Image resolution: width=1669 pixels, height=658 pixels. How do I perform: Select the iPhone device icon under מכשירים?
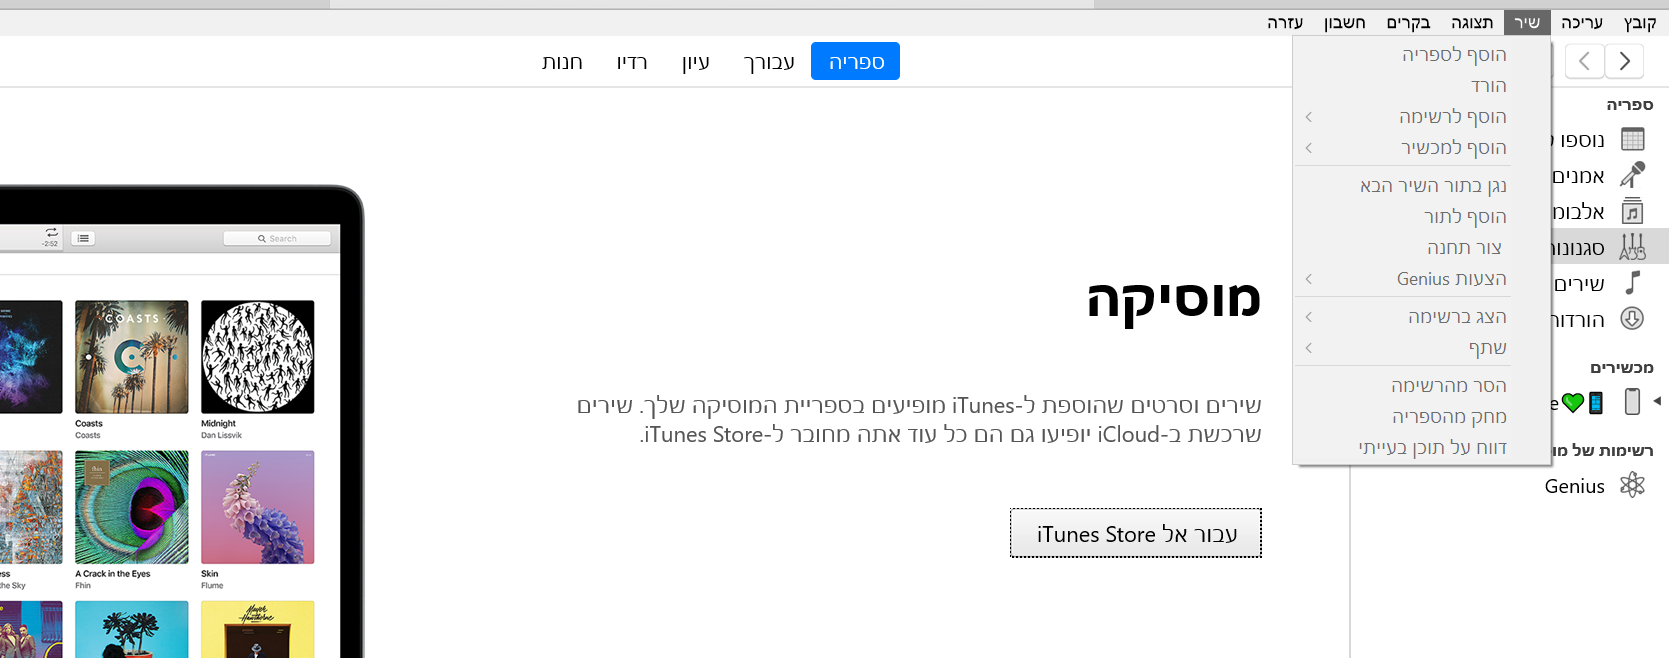(x=1632, y=402)
